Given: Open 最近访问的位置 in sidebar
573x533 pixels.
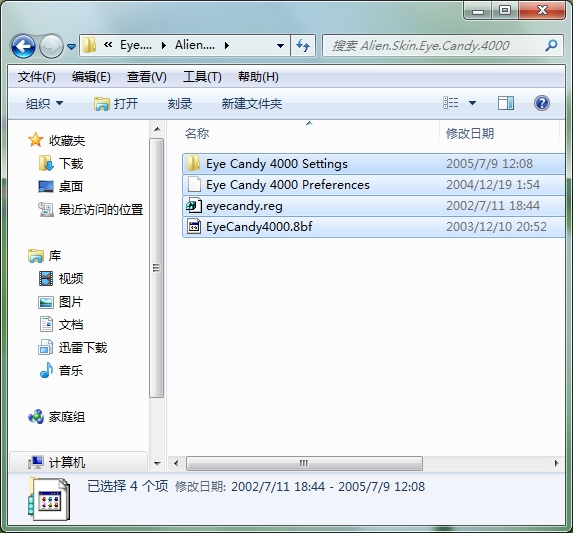Looking at the screenshot, I should coord(101,210).
